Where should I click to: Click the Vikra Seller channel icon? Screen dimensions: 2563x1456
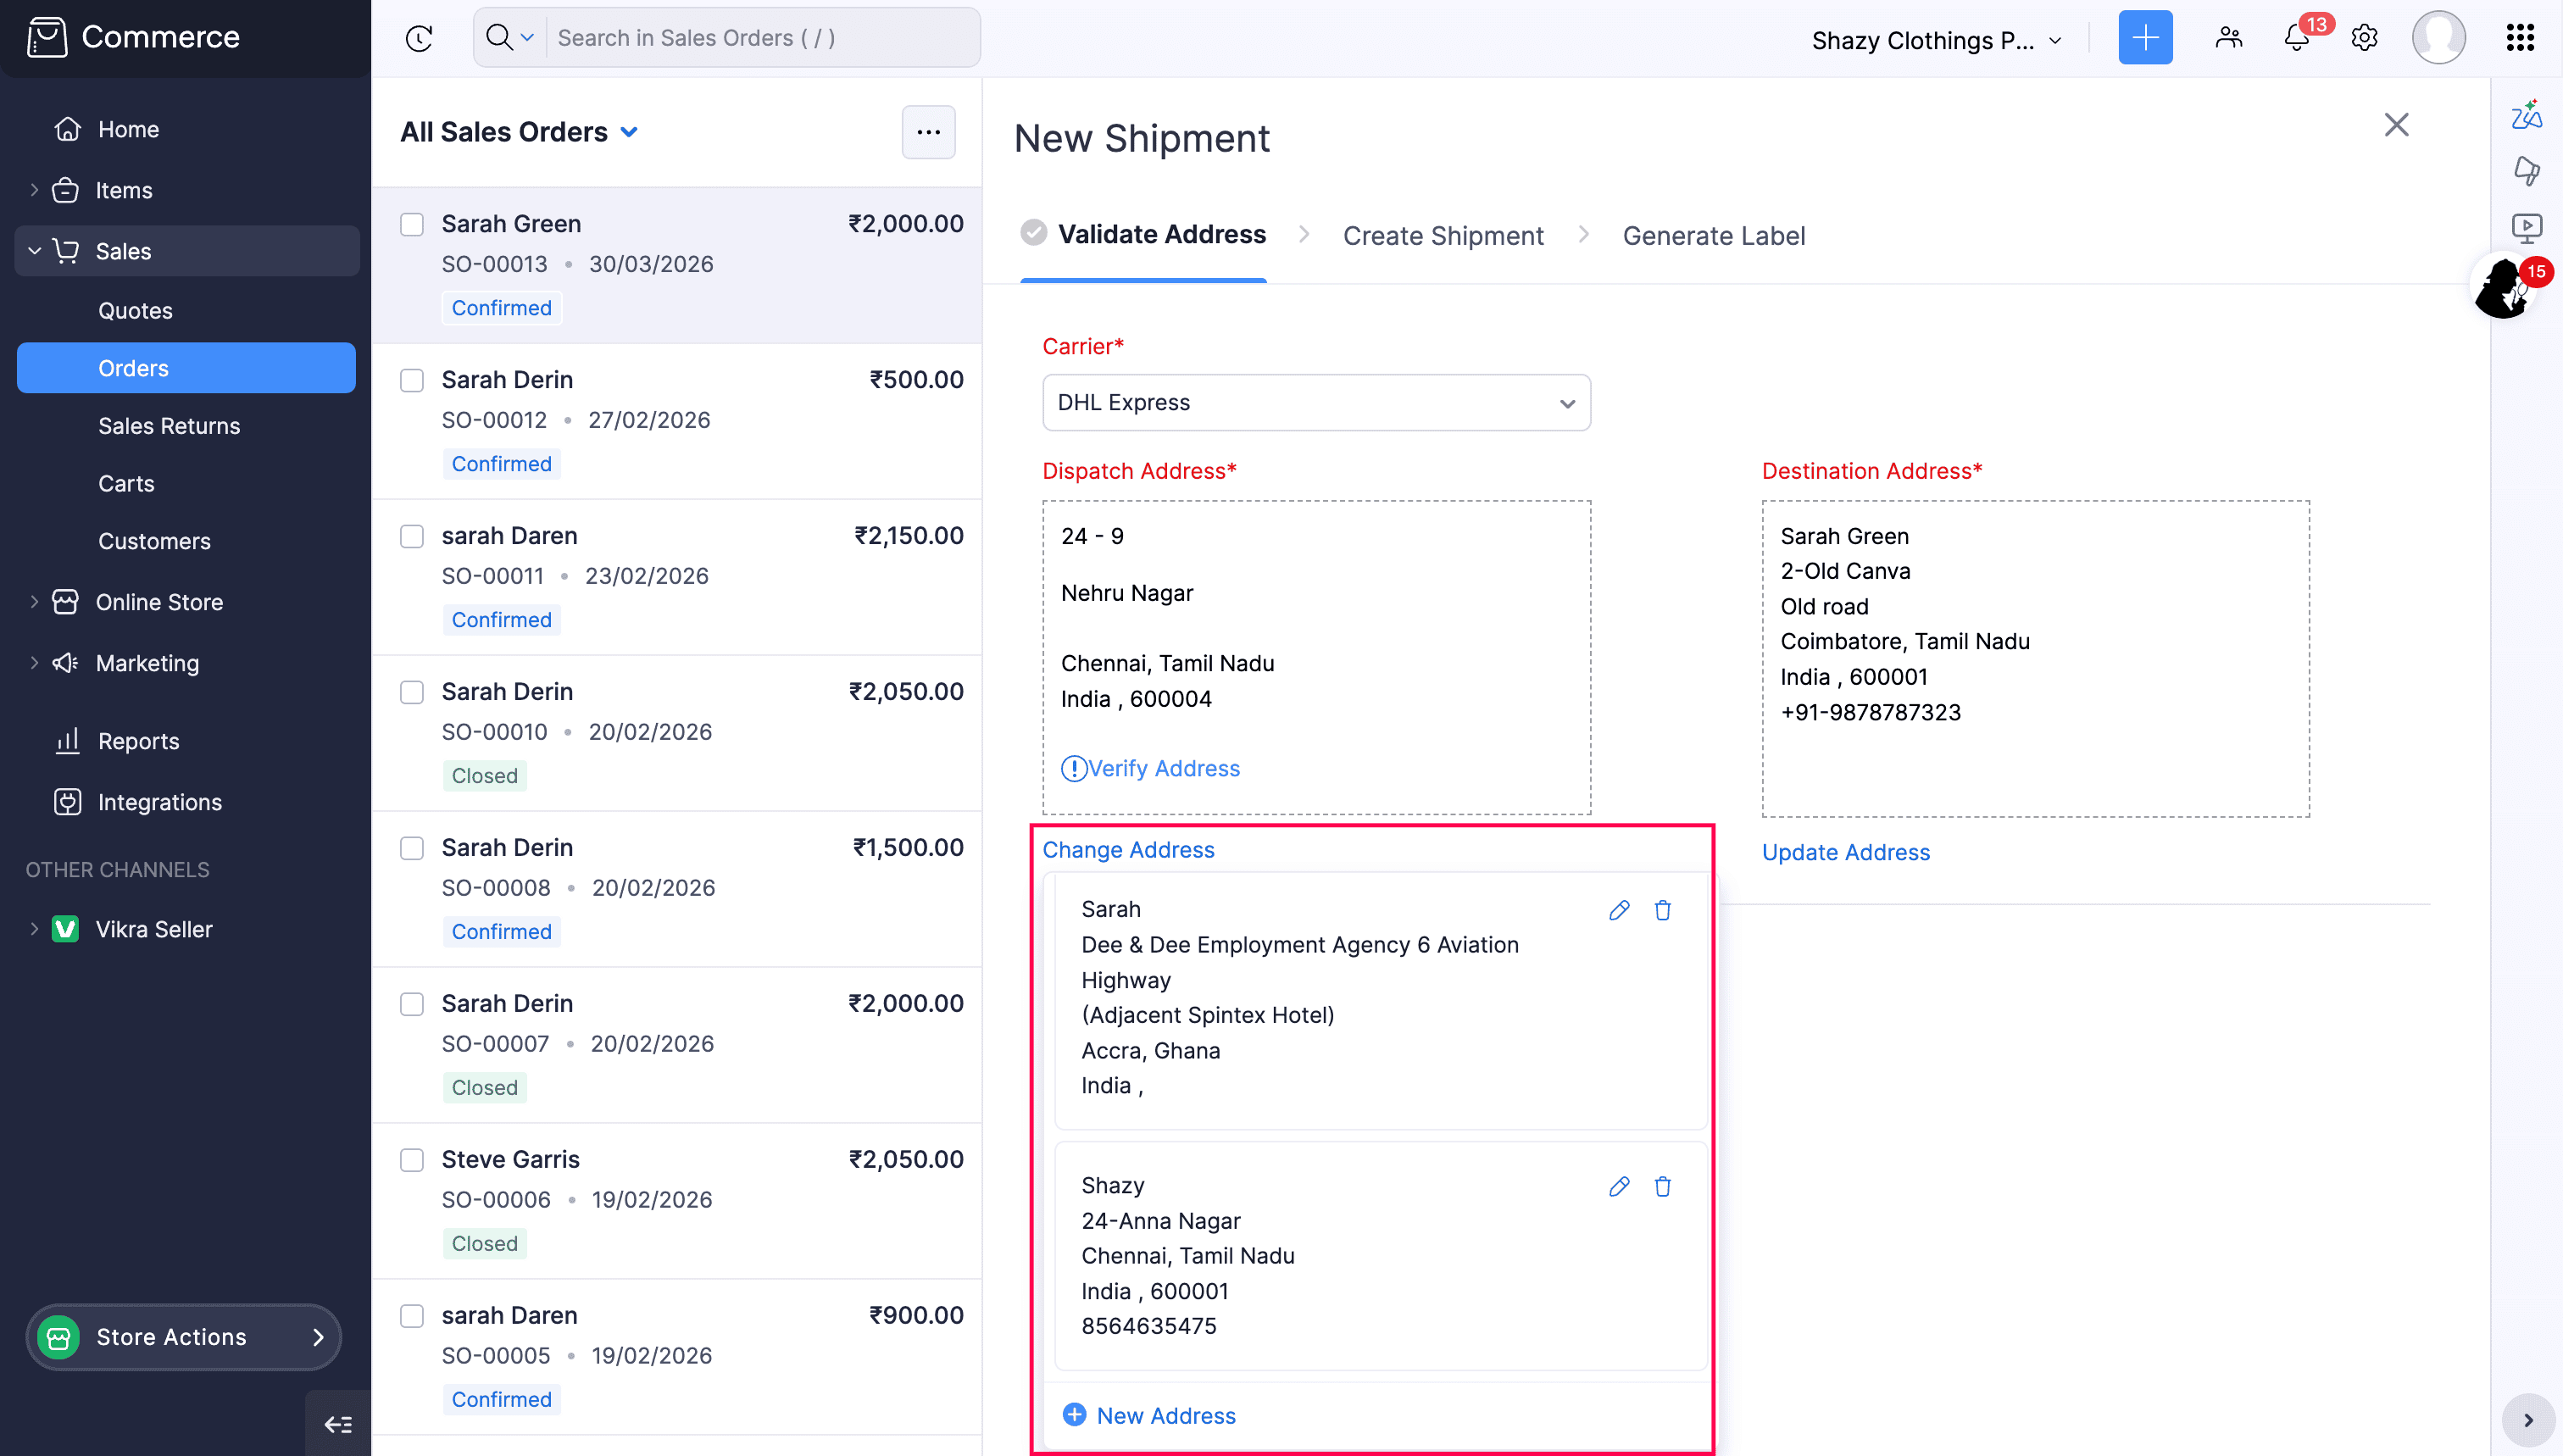[x=65, y=929]
